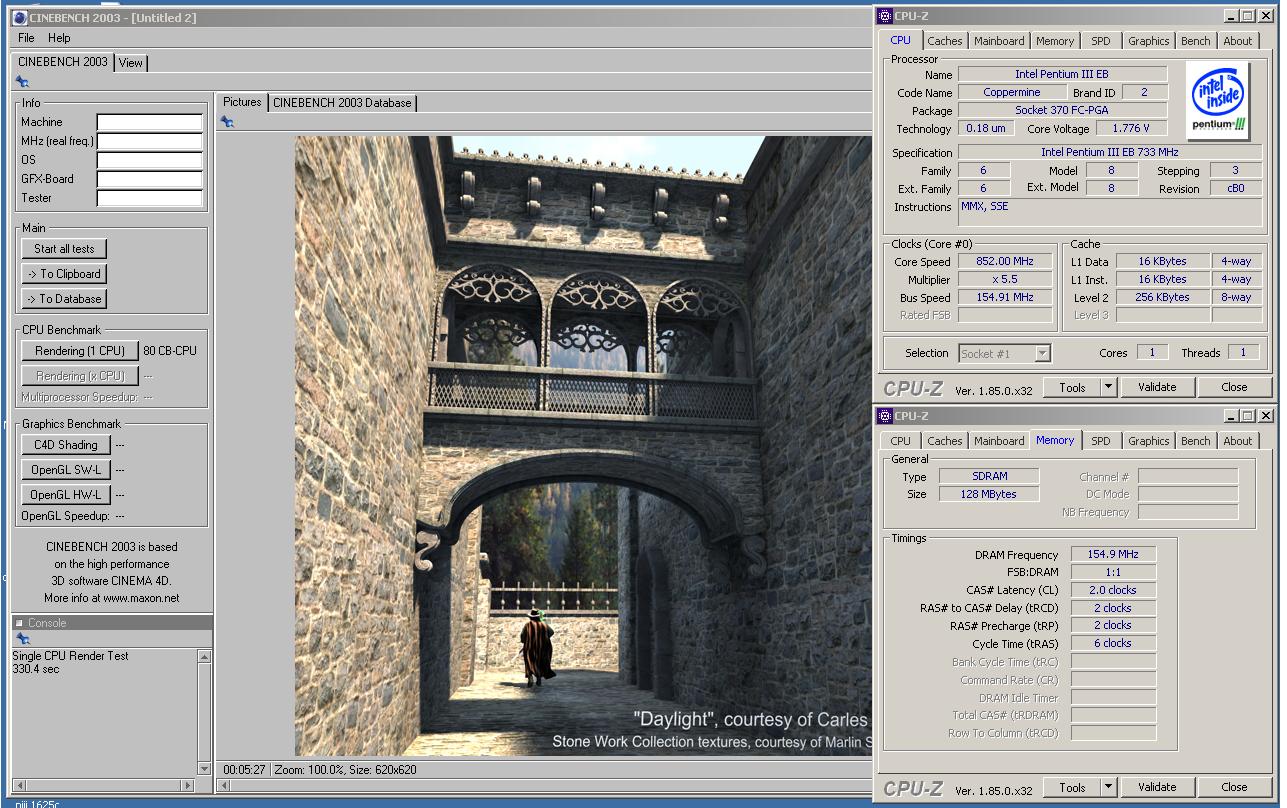
Task: Click the Code Name value Coppermine
Action: pos(1011,92)
